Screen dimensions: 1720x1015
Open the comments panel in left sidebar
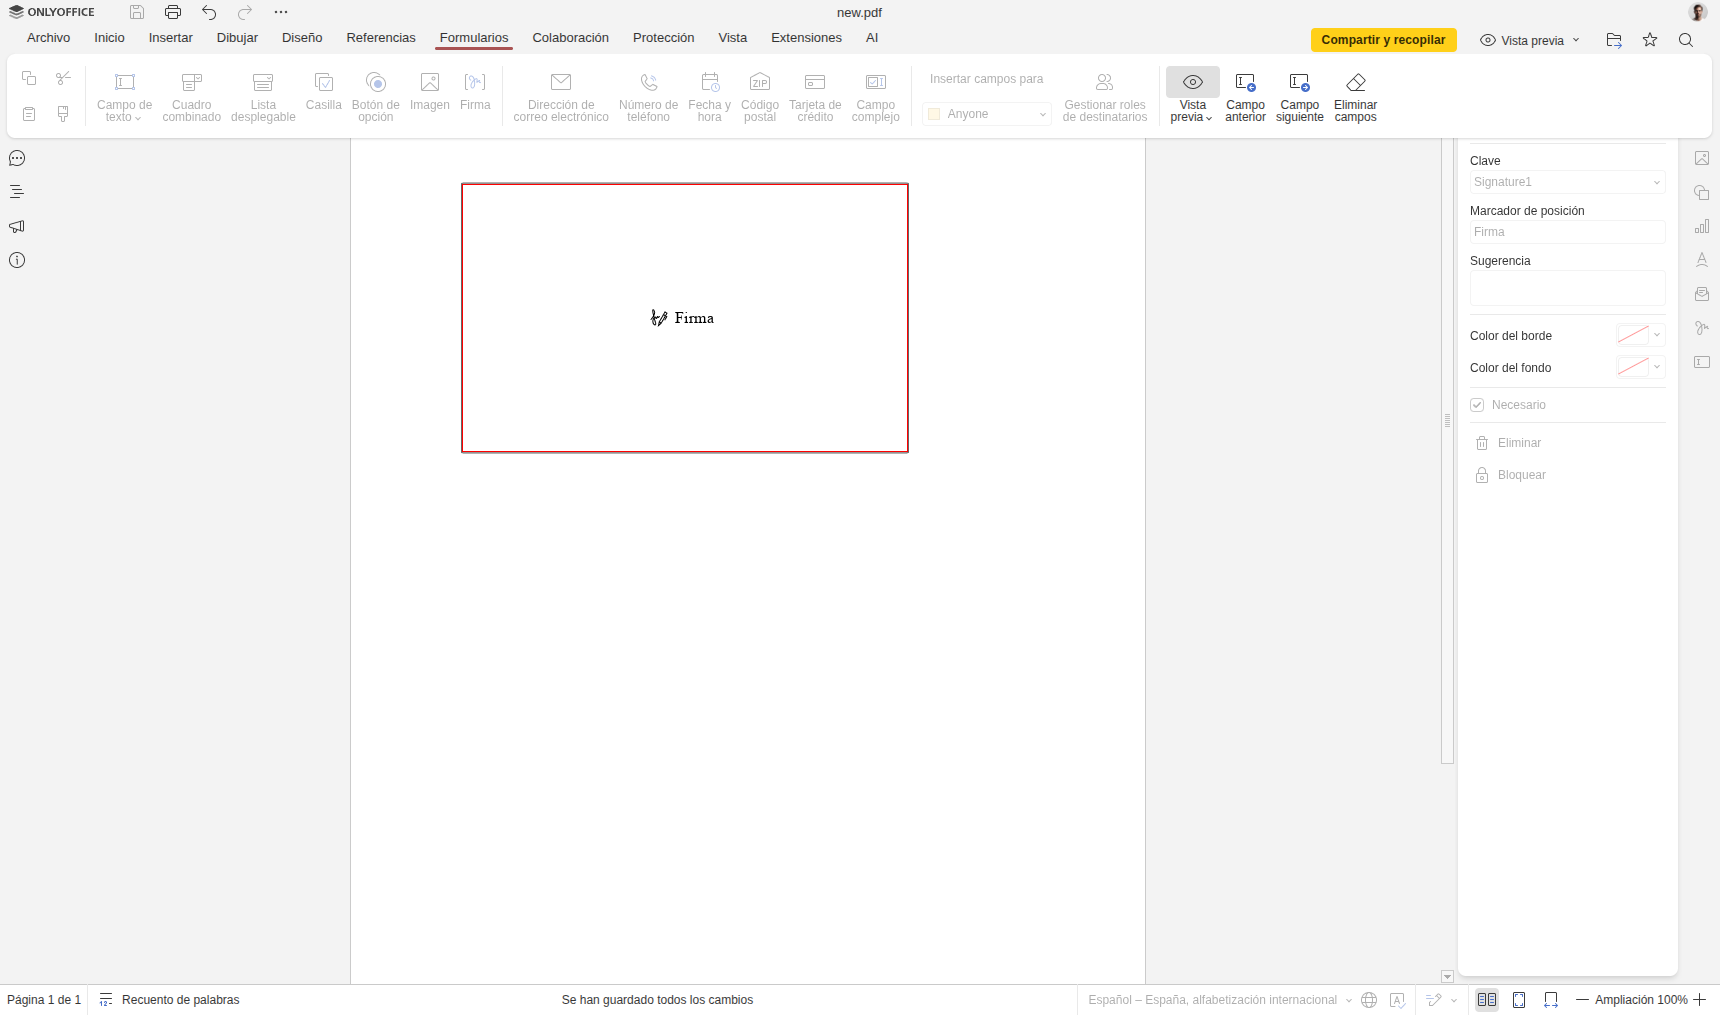[17, 159]
